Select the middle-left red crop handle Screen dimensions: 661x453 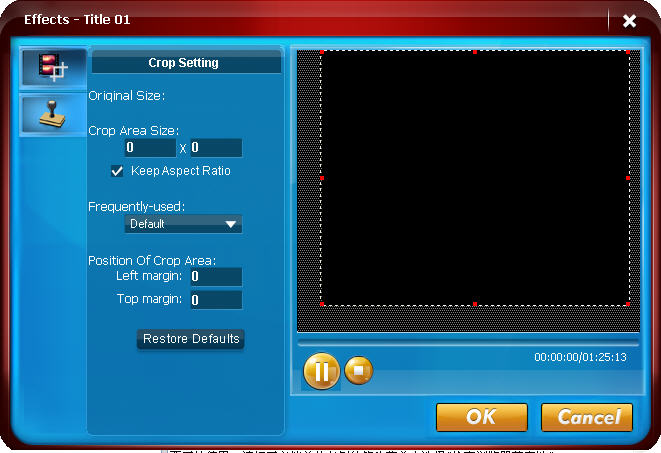tap(322, 177)
